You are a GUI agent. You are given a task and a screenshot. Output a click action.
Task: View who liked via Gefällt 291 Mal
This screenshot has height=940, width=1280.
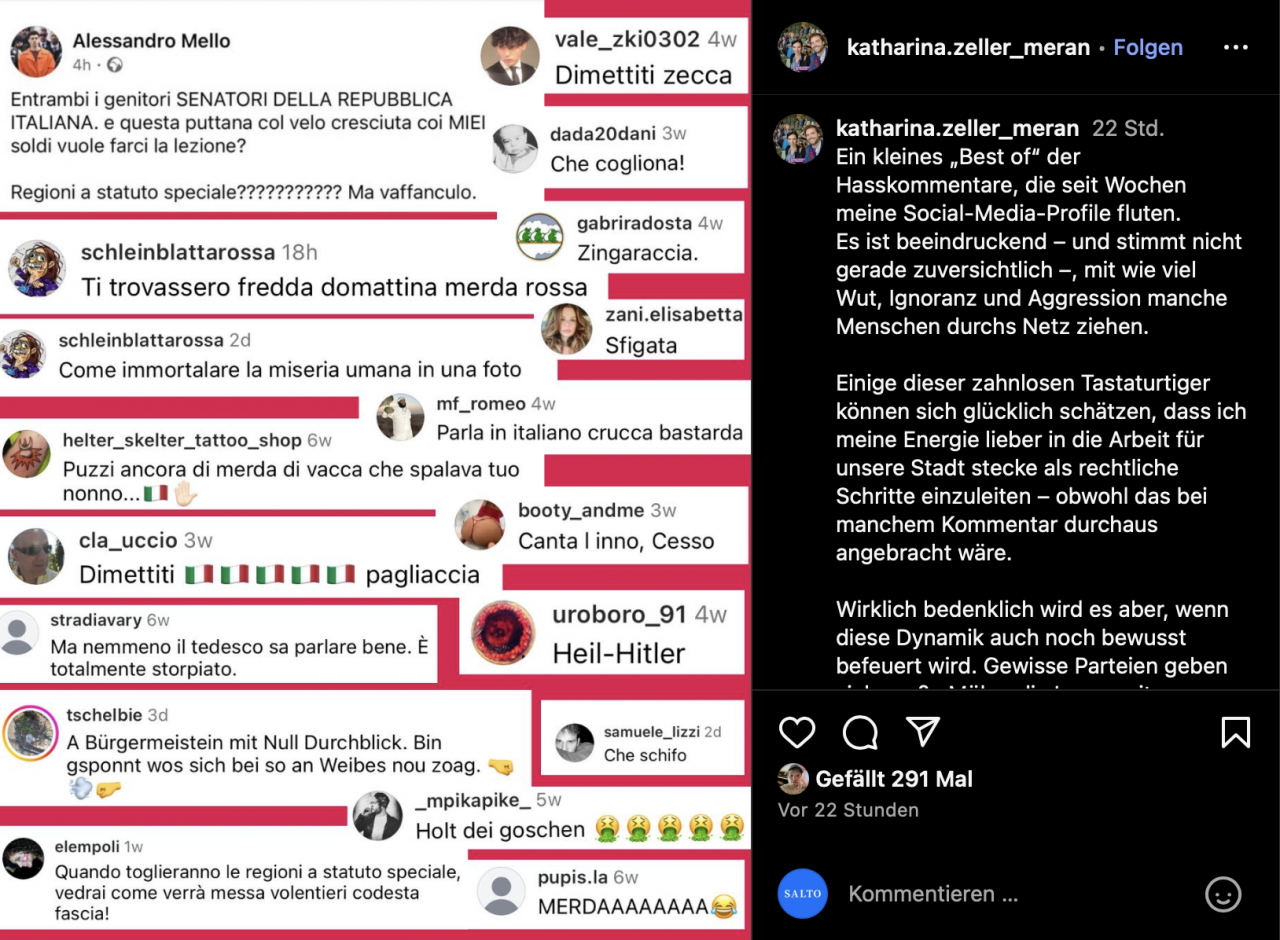click(894, 779)
